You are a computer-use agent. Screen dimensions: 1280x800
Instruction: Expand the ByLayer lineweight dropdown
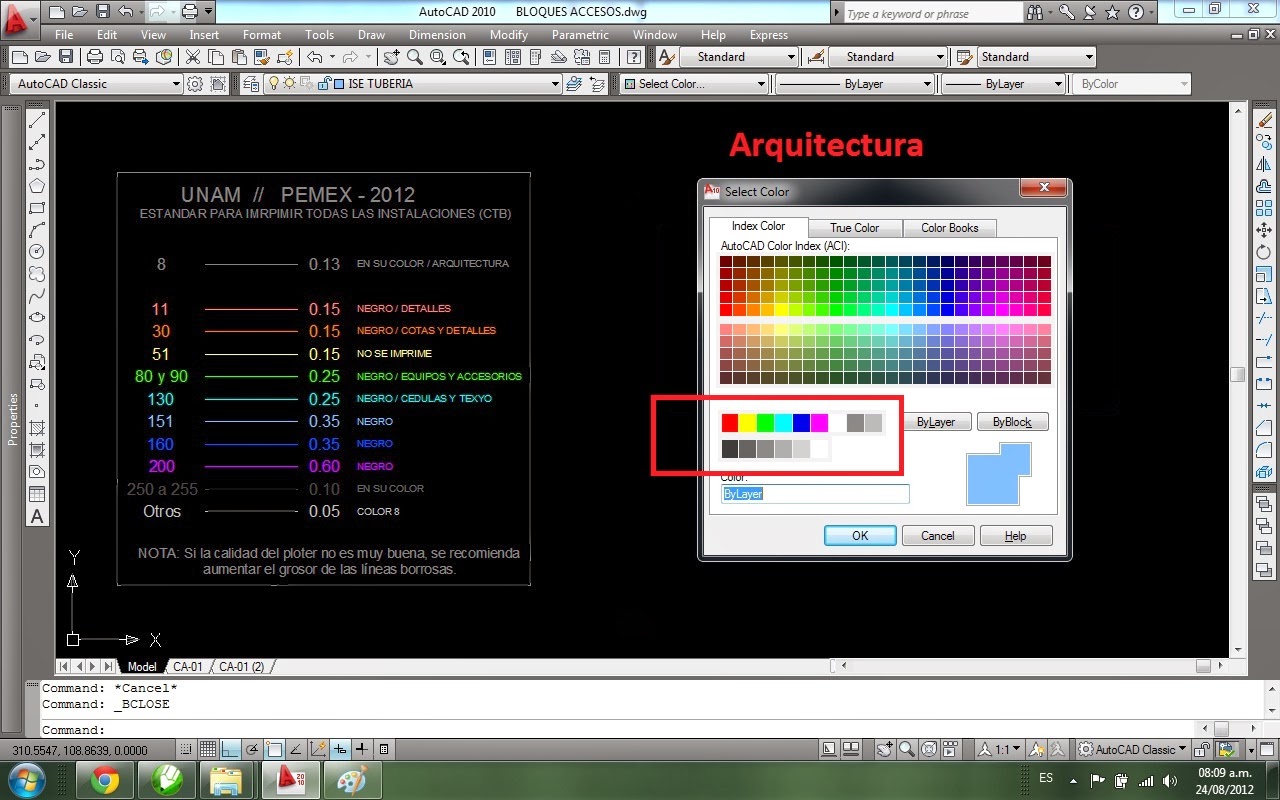point(1058,84)
